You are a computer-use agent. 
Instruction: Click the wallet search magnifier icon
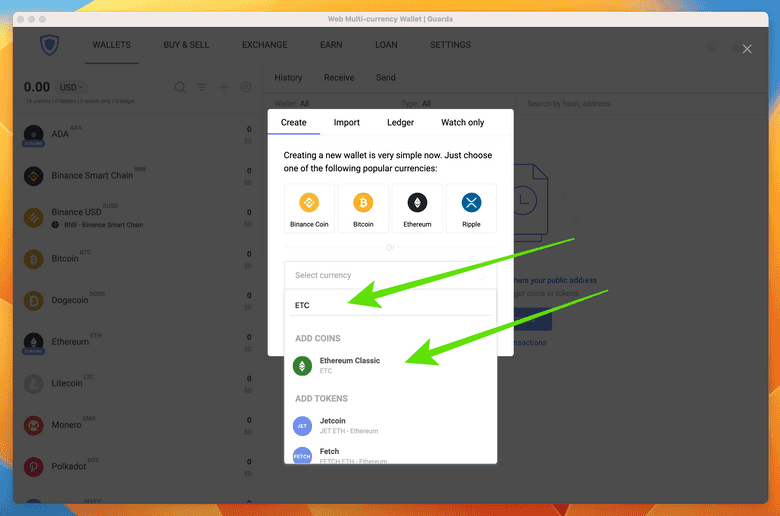tap(180, 87)
